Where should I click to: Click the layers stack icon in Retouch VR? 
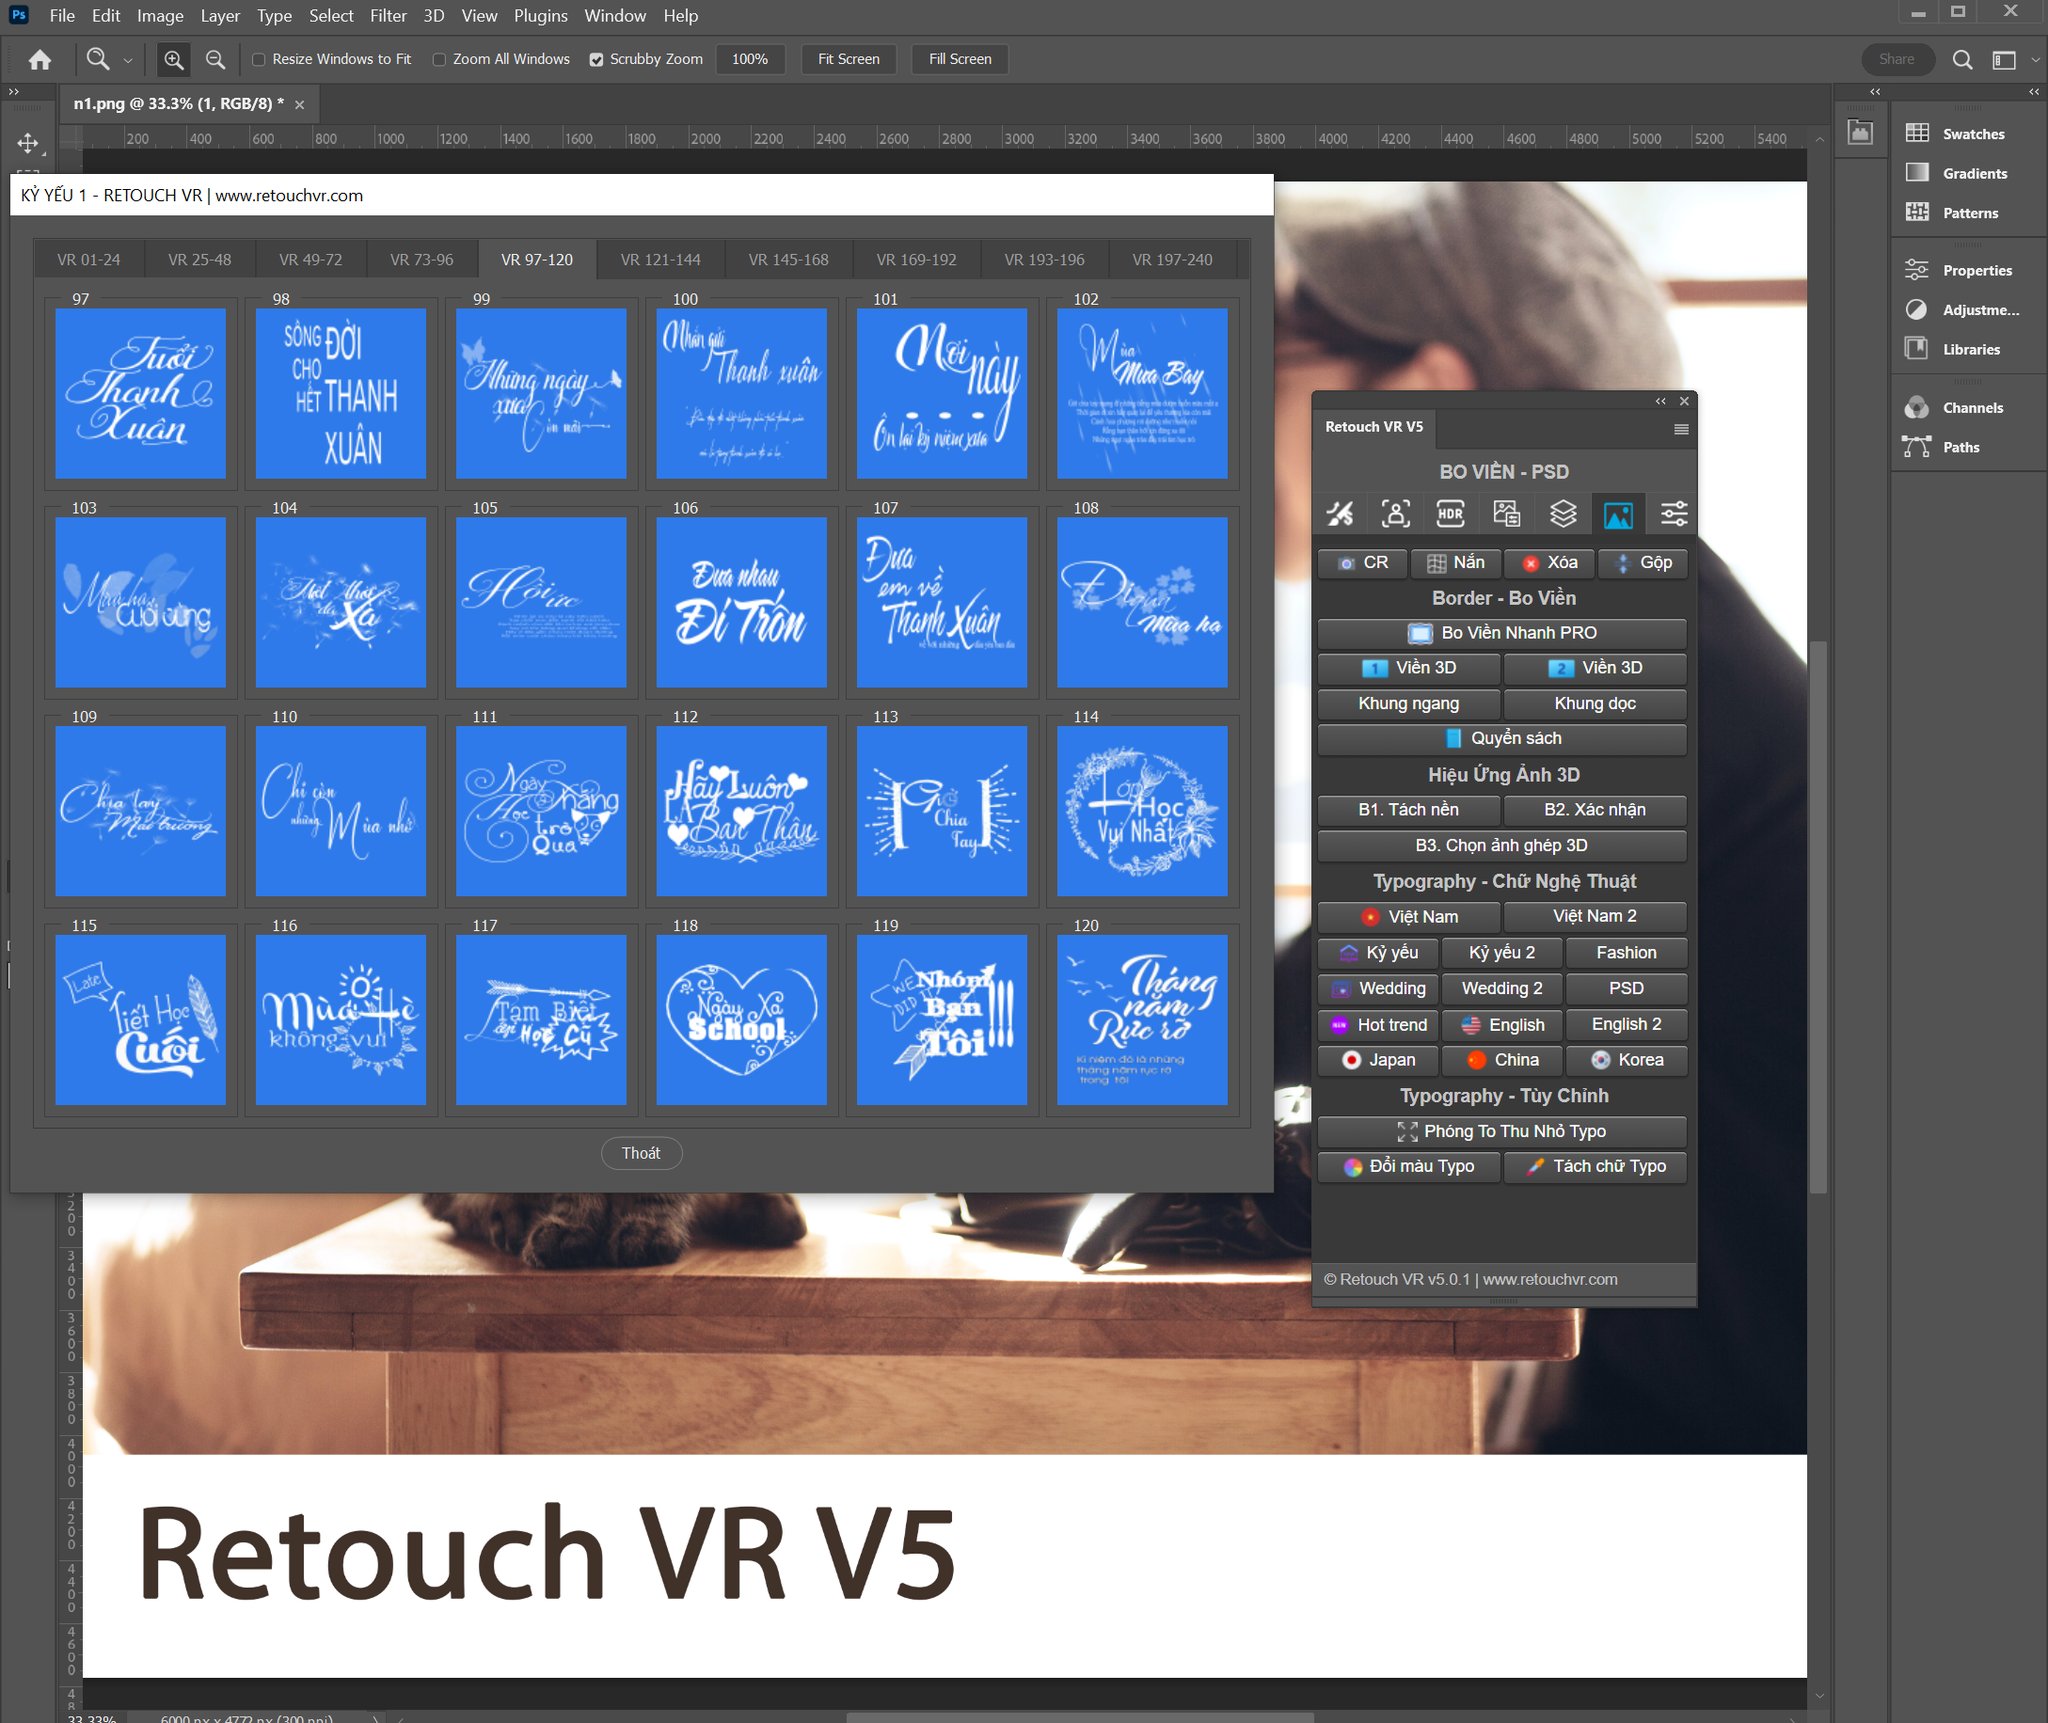1563,514
